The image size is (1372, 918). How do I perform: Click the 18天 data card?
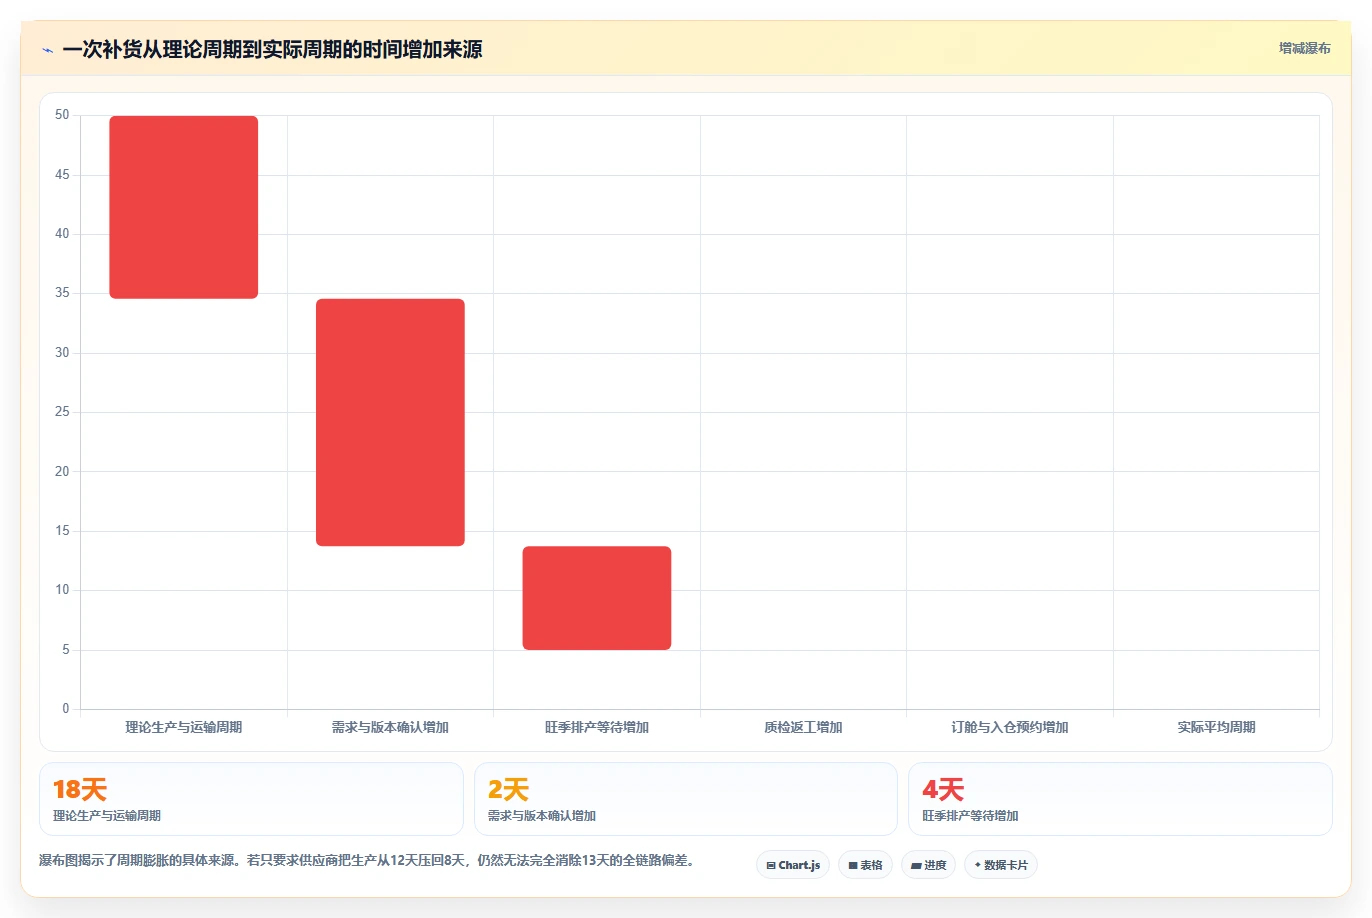pyautogui.click(x=251, y=799)
